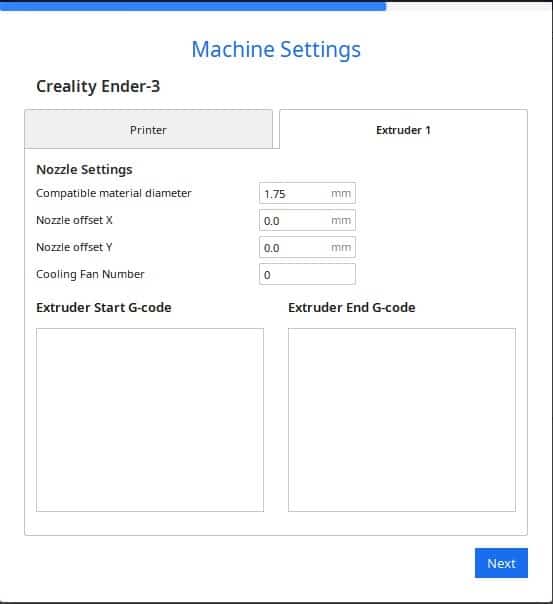Click the Creality Ender-3 printer name heading
The height and width of the screenshot is (604, 553).
pyautogui.click(x=98, y=86)
